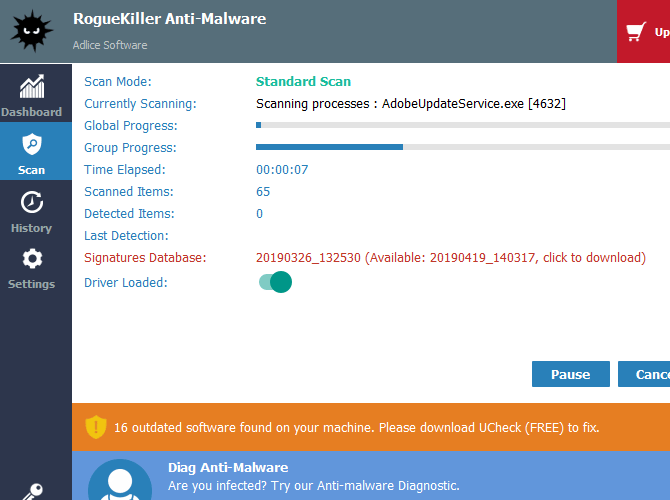The height and width of the screenshot is (500, 670).
Task: Click the Global Progress bar
Action: [462, 125]
